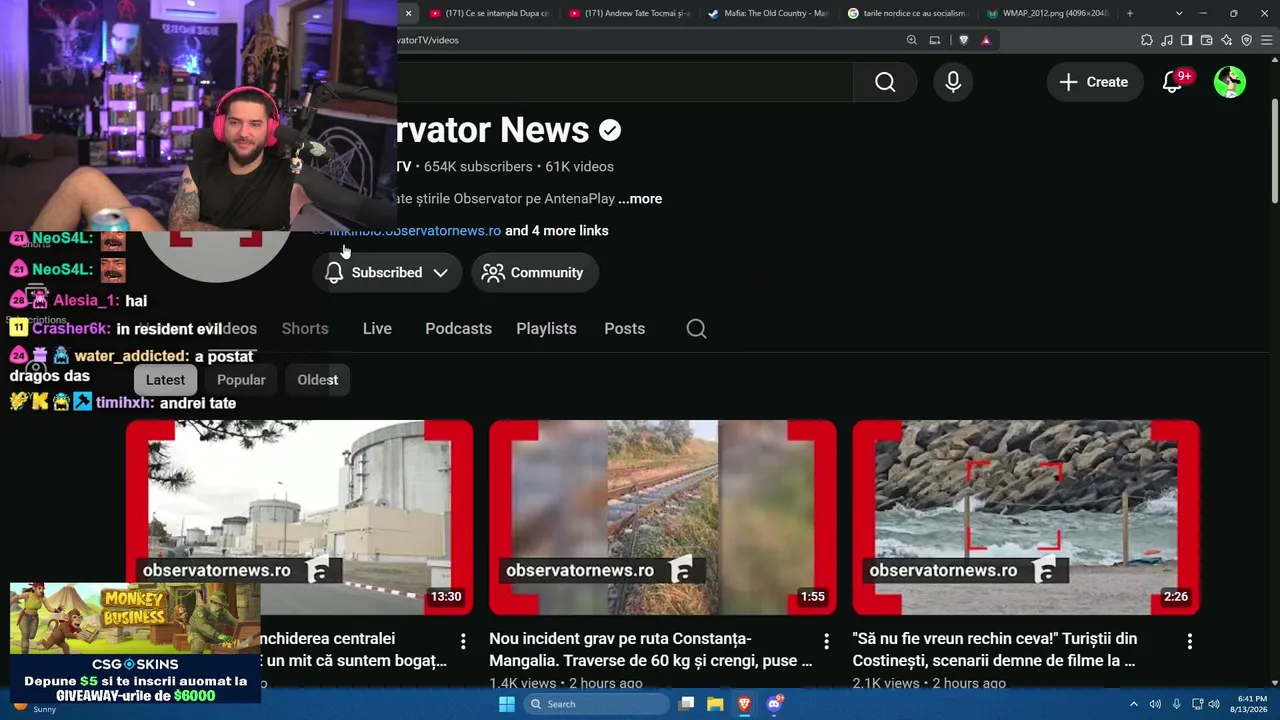Screen dimensions: 1280x720
Task: Switch to the Mafia: The Old Country tab
Action: pos(768,13)
